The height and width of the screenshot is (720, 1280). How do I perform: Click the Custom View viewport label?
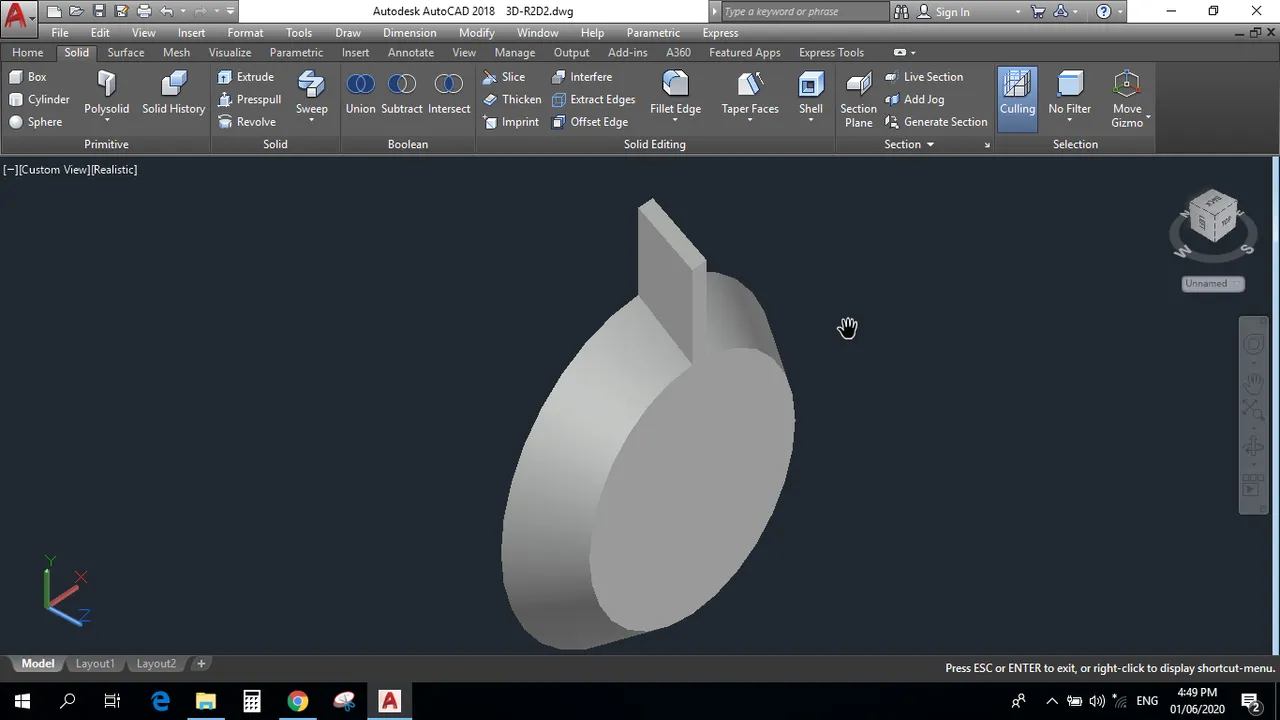(x=54, y=170)
